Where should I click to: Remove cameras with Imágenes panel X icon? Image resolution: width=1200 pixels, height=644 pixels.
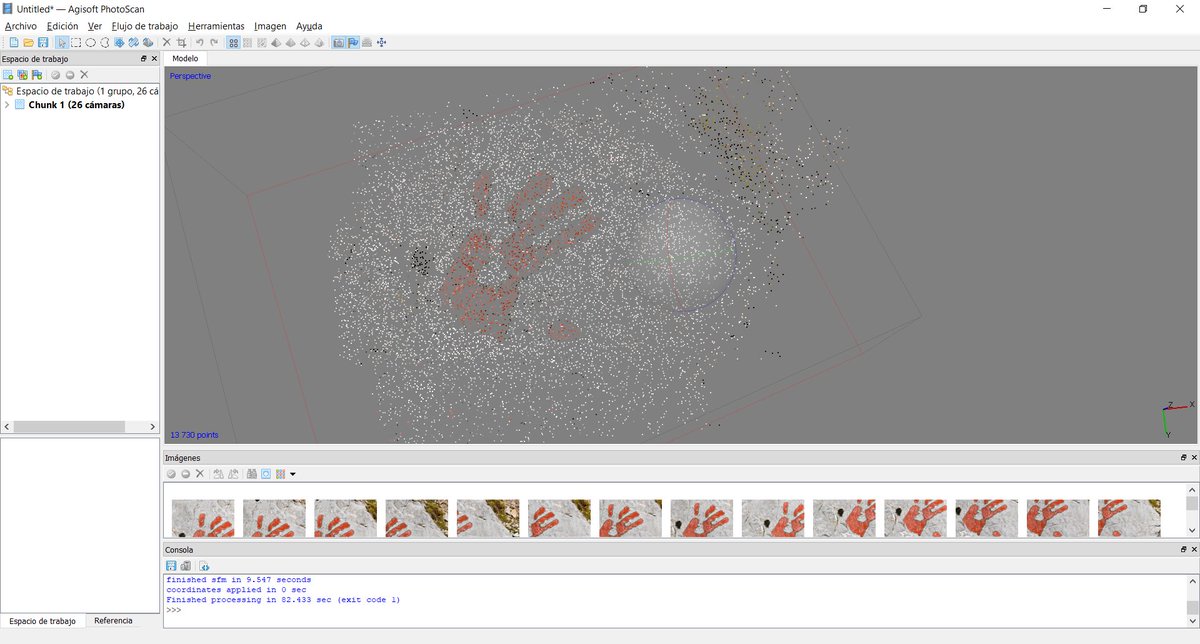(200, 473)
